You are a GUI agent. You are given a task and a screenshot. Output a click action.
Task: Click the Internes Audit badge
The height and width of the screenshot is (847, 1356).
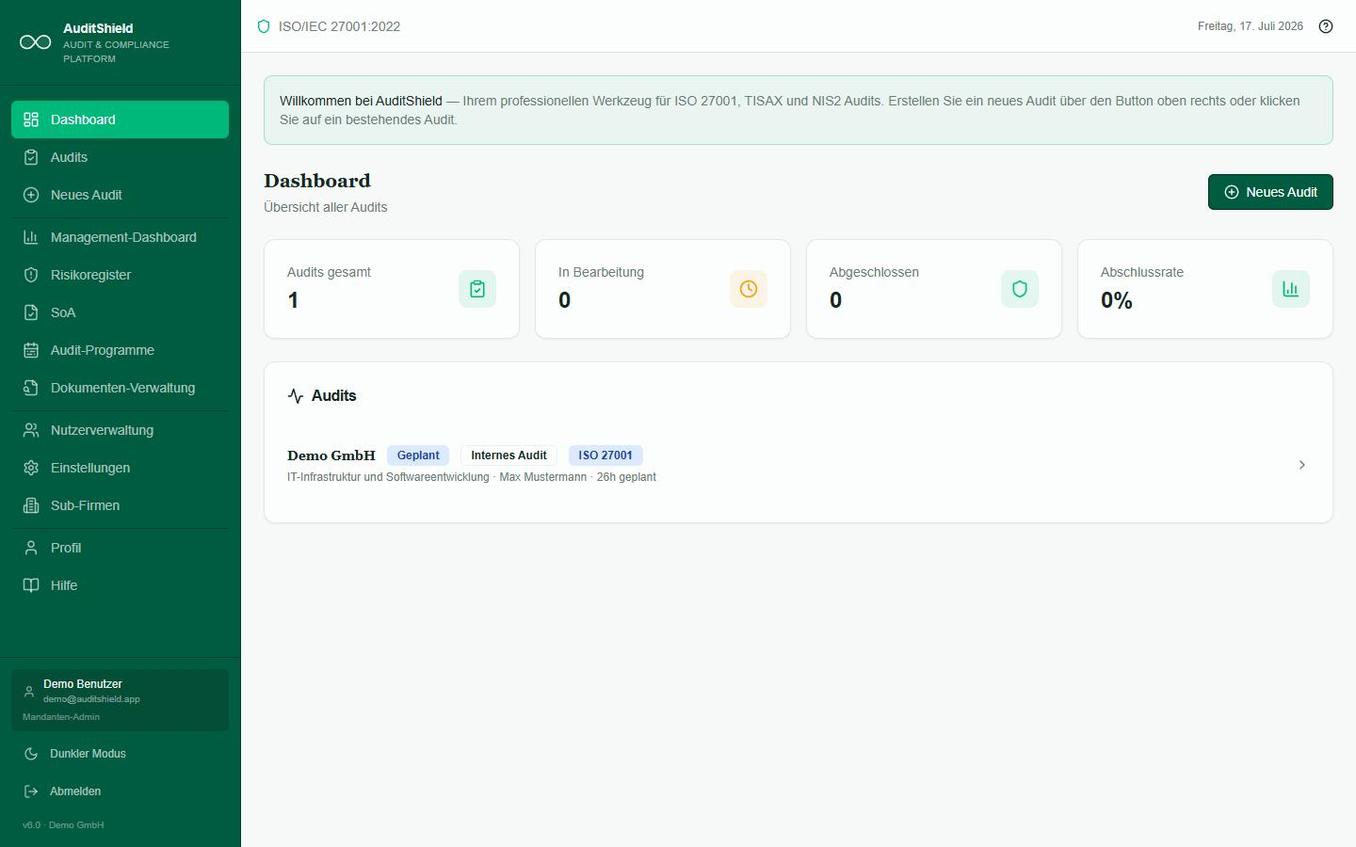point(509,455)
